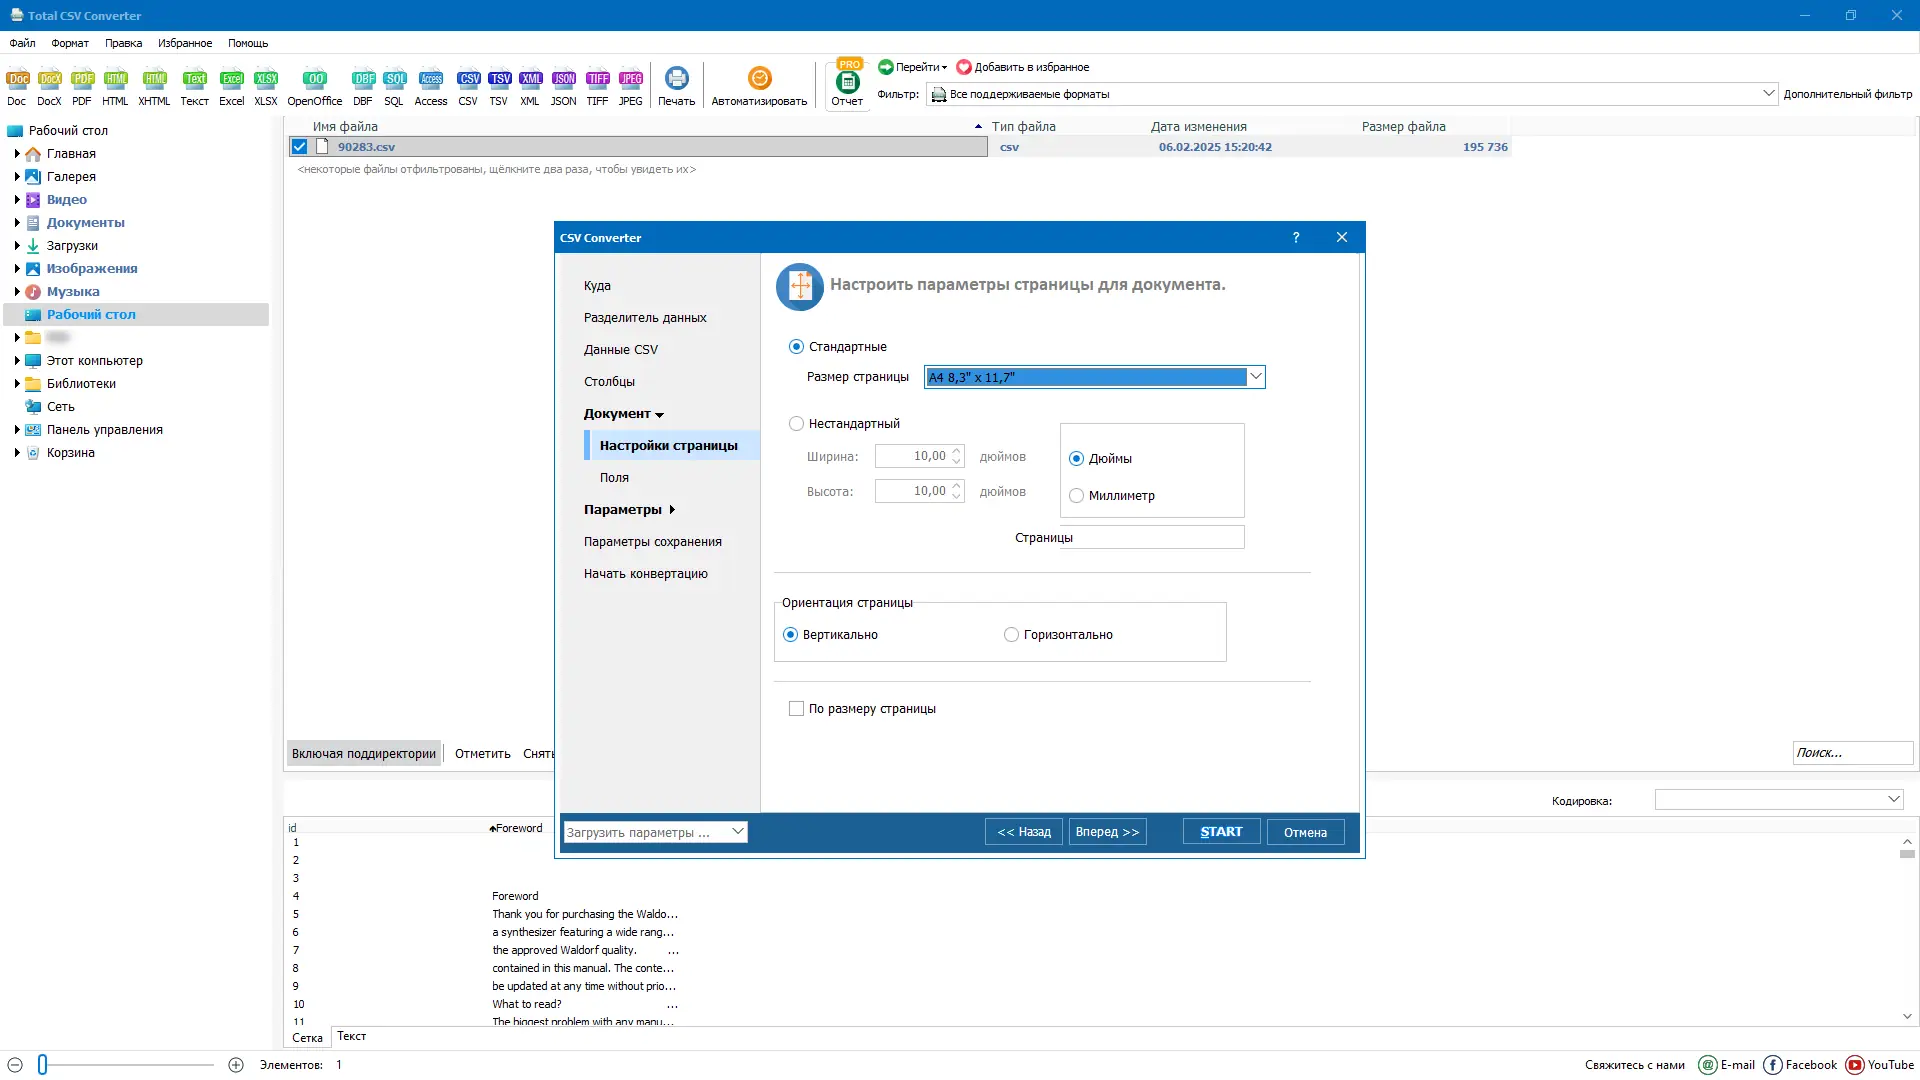
Task: Select the Excel export icon
Action: click(231, 86)
